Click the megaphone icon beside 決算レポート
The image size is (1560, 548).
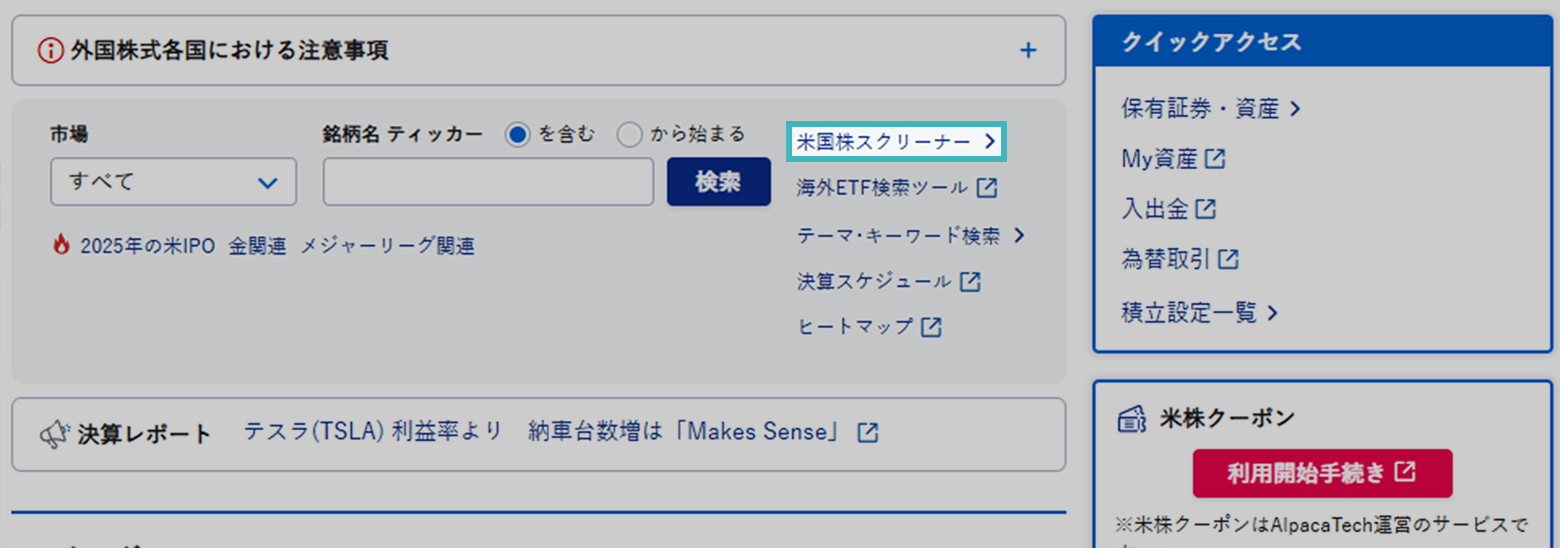(x=54, y=434)
